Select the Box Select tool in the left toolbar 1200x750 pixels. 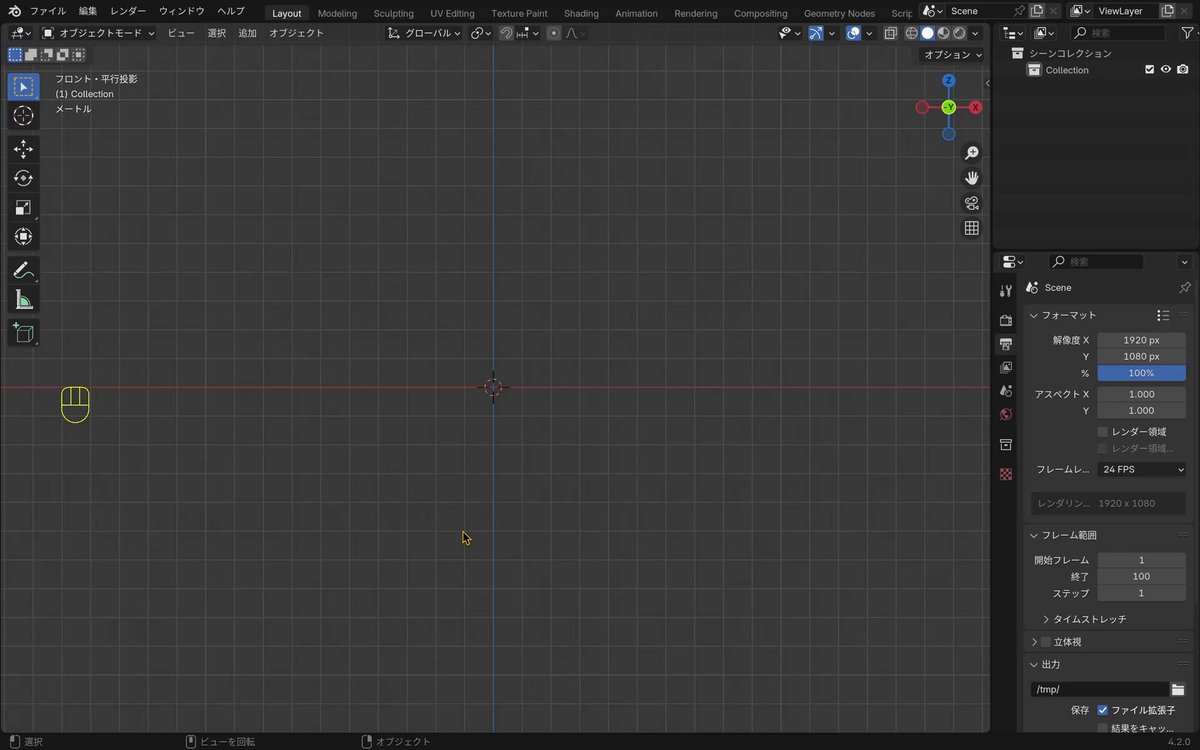pos(23,86)
